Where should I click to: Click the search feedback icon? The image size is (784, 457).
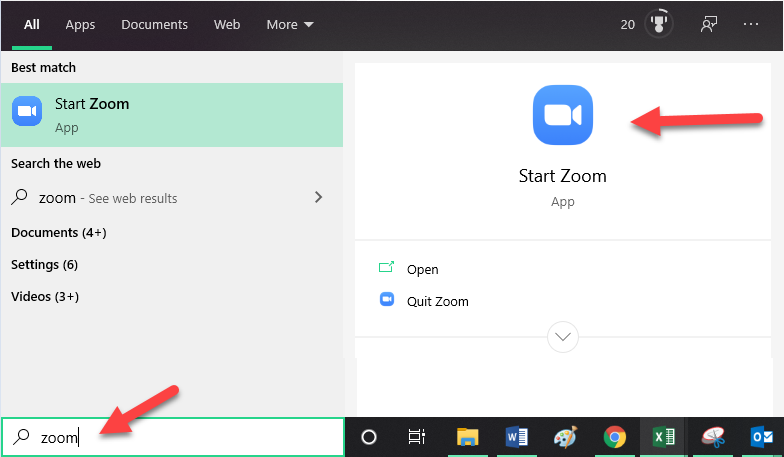click(709, 24)
